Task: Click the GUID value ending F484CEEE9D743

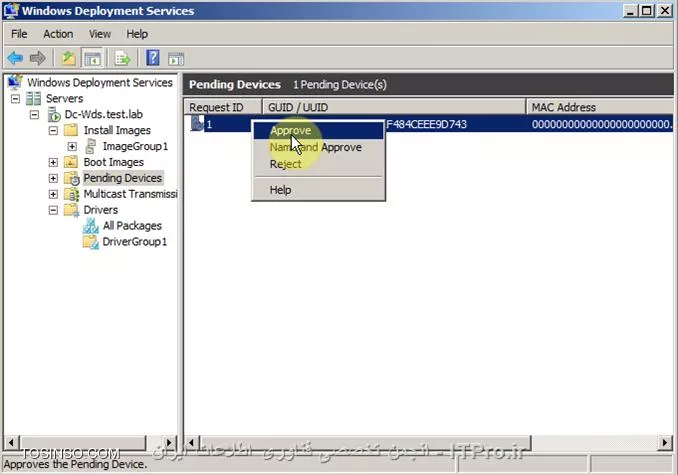Action: [427, 124]
